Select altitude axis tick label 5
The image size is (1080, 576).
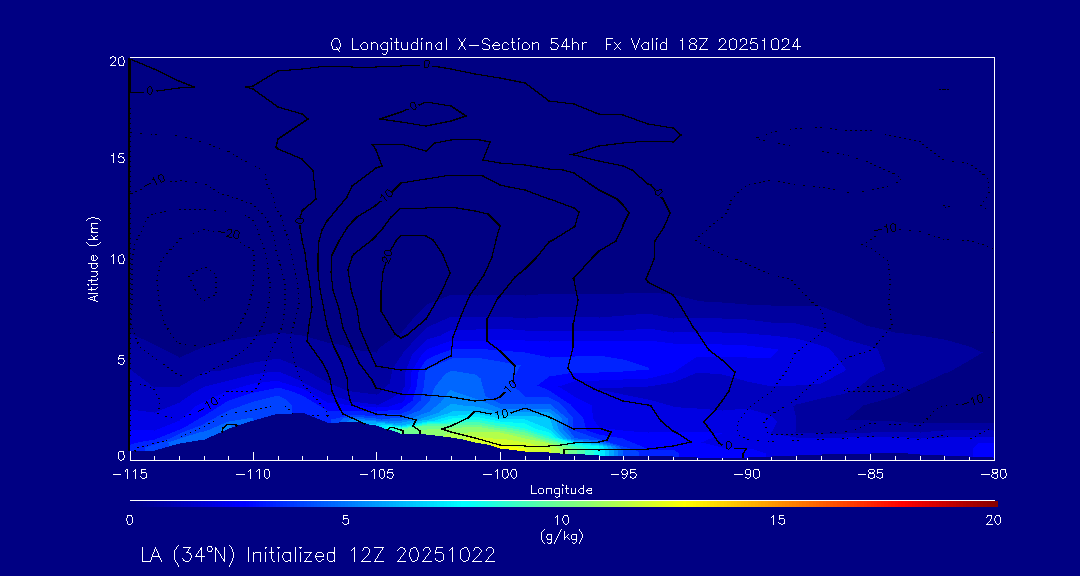pos(120,360)
